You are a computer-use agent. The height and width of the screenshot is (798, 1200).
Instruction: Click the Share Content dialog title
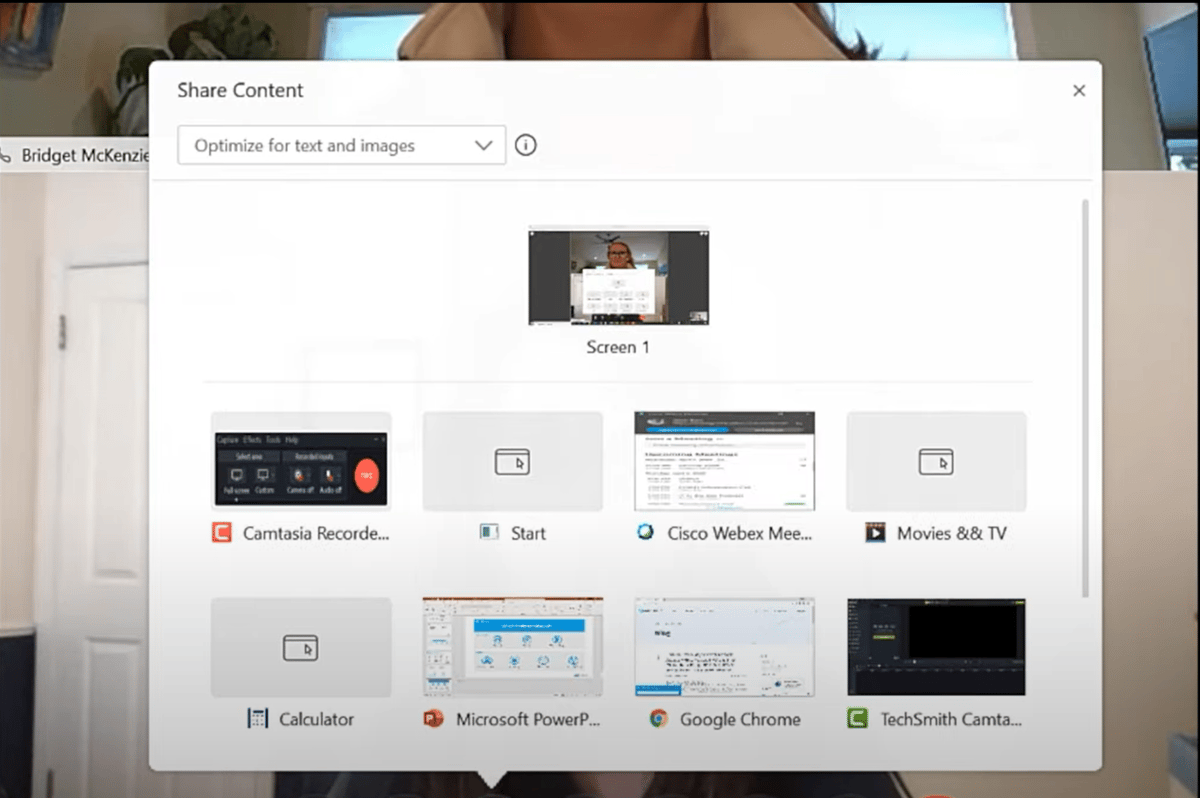(240, 90)
